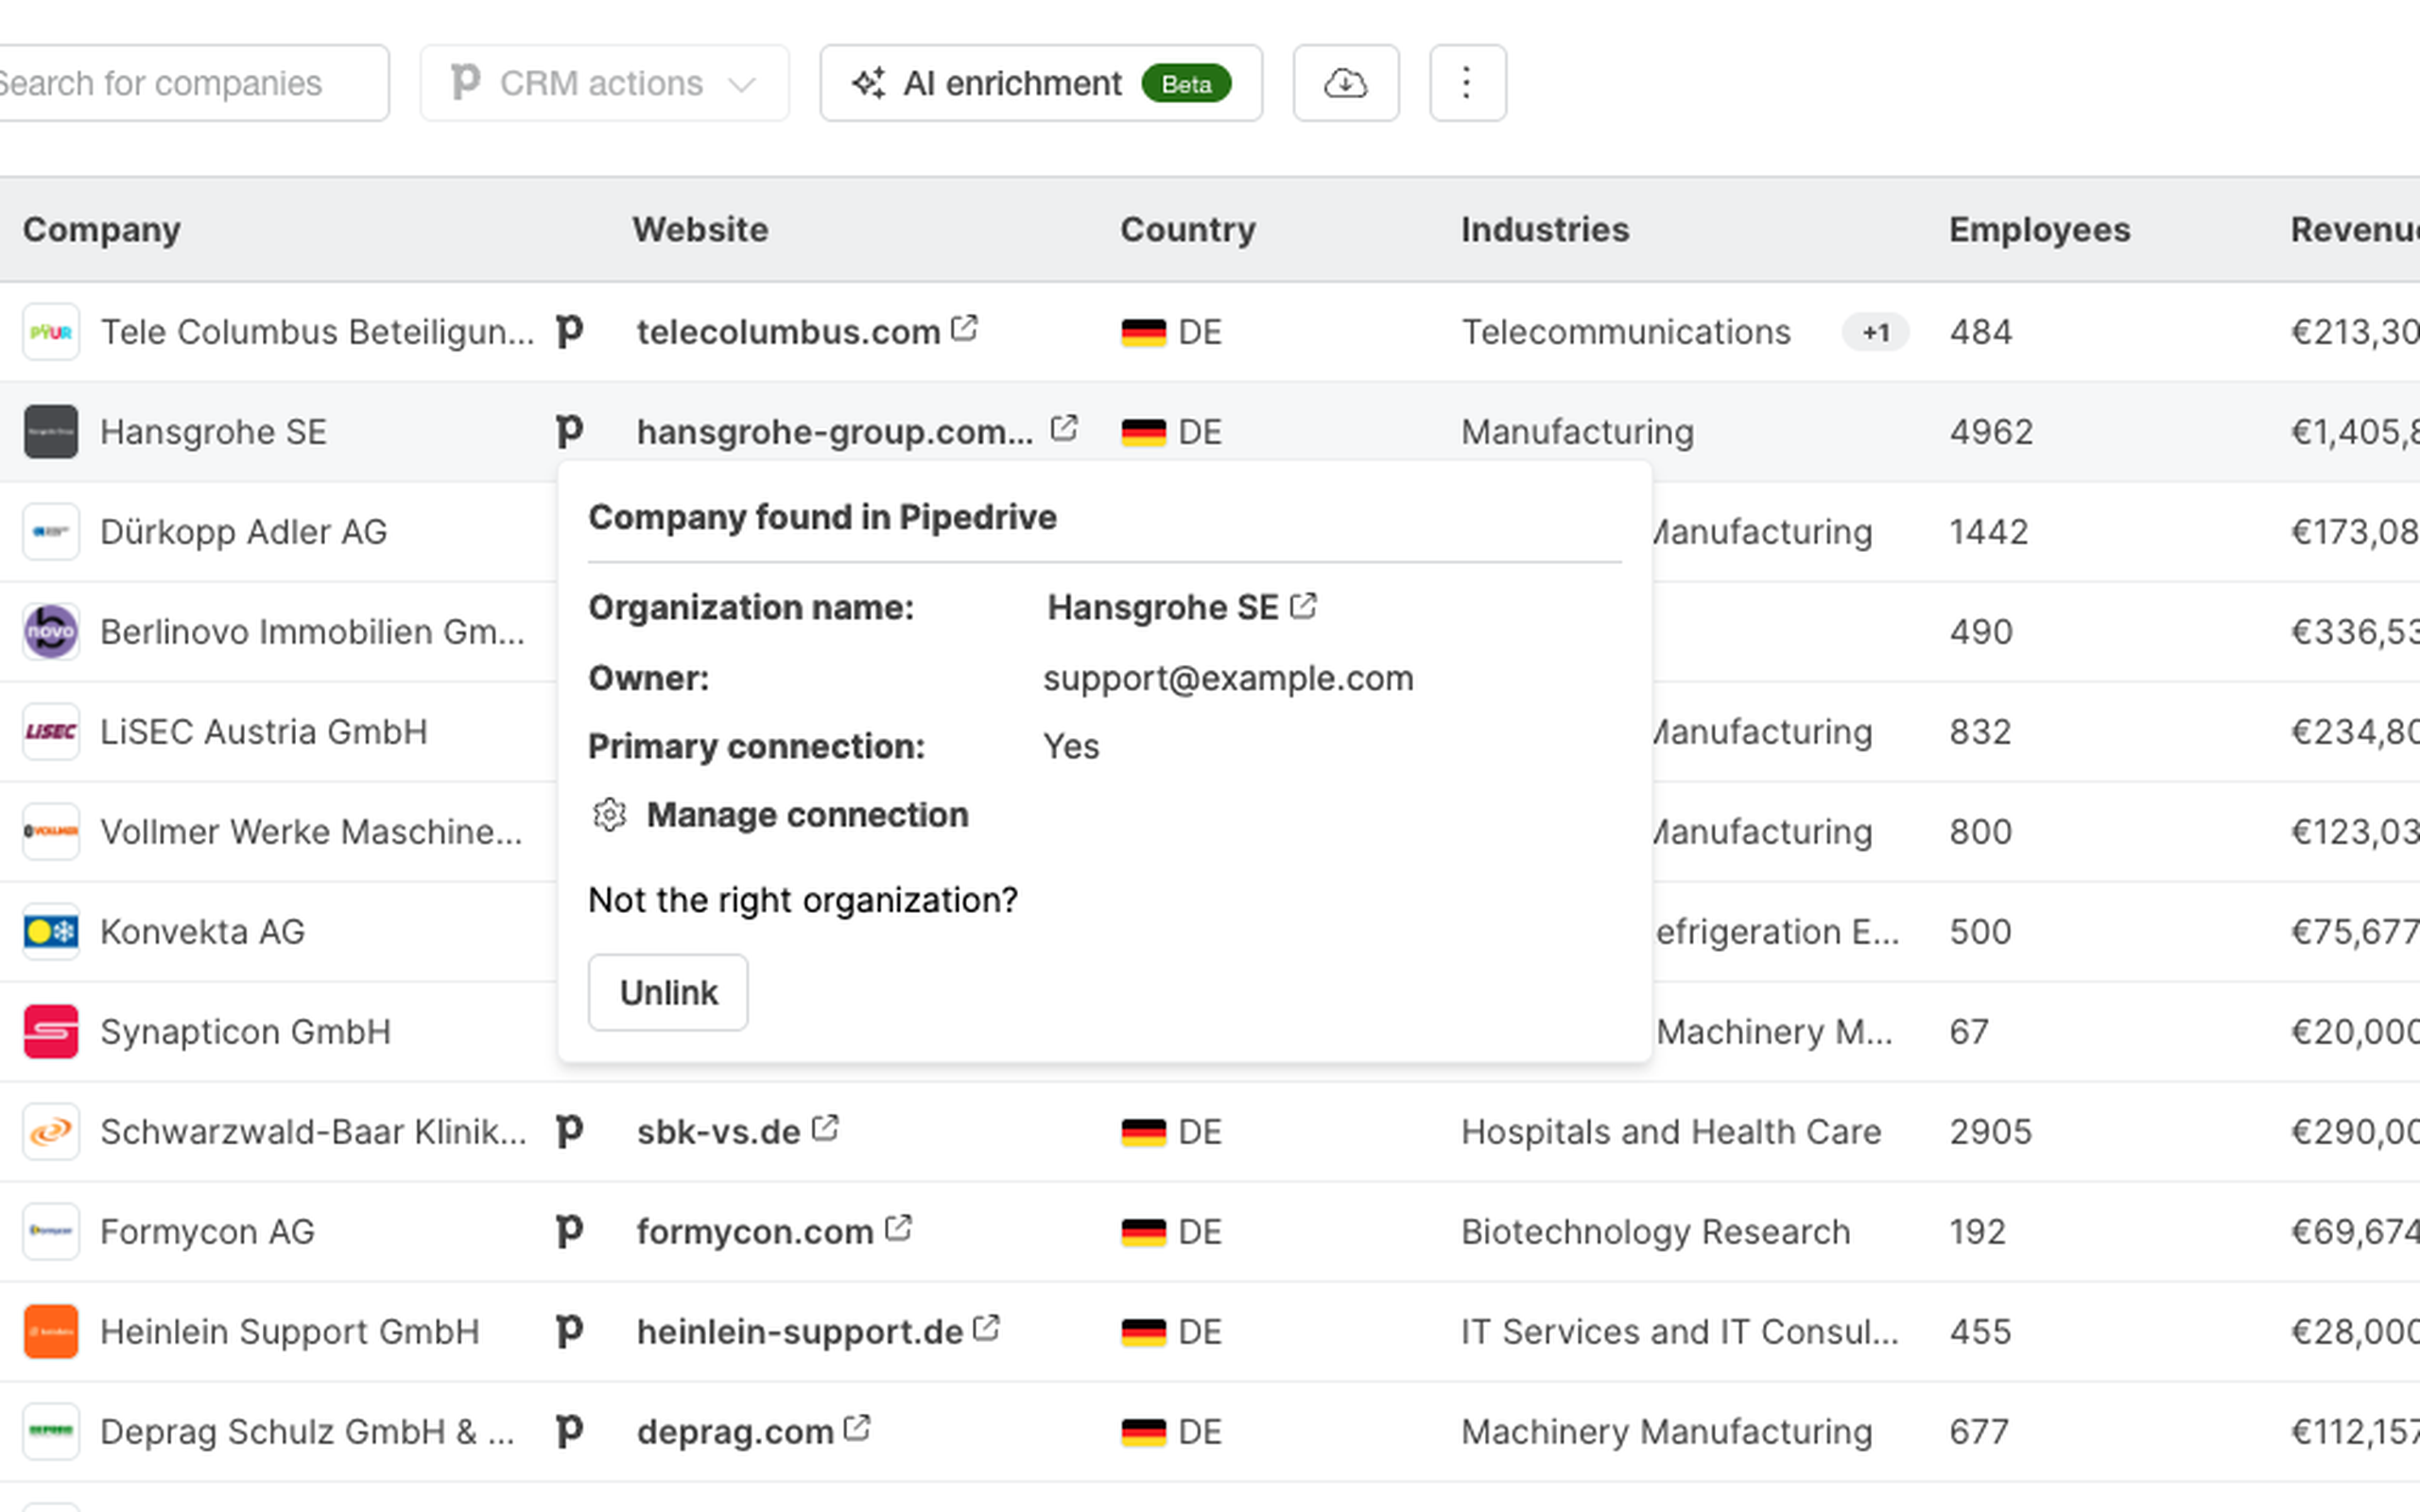Click the Heinlein Support GmbH logo
The height and width of the screenshot is (1512, 2420).
click(x=51, y=1331)
